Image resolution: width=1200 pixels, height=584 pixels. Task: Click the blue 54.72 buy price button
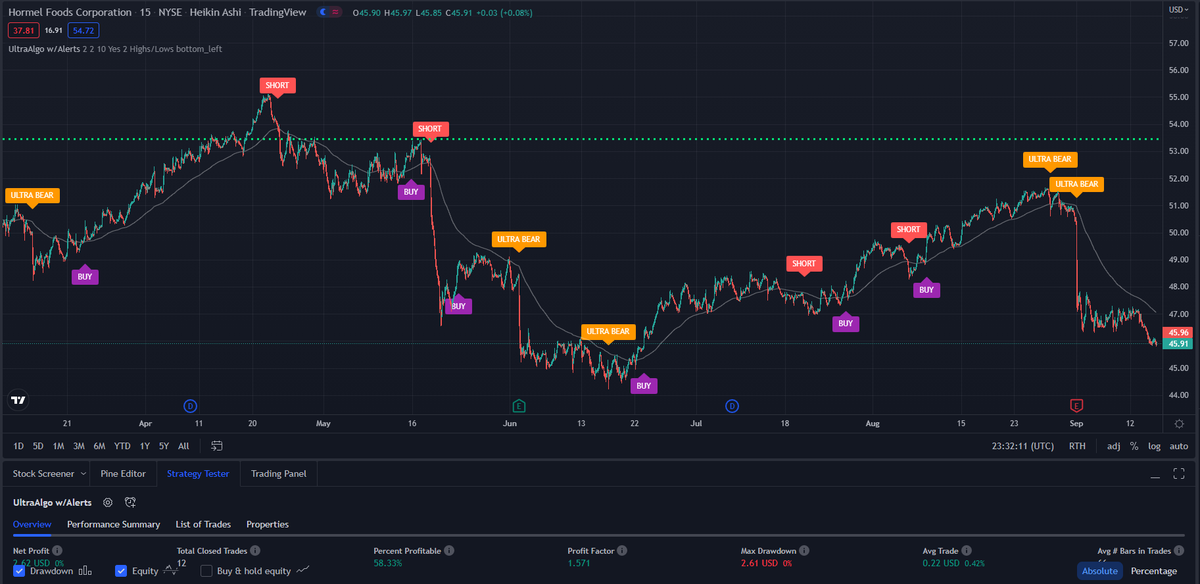coord(85,30)
